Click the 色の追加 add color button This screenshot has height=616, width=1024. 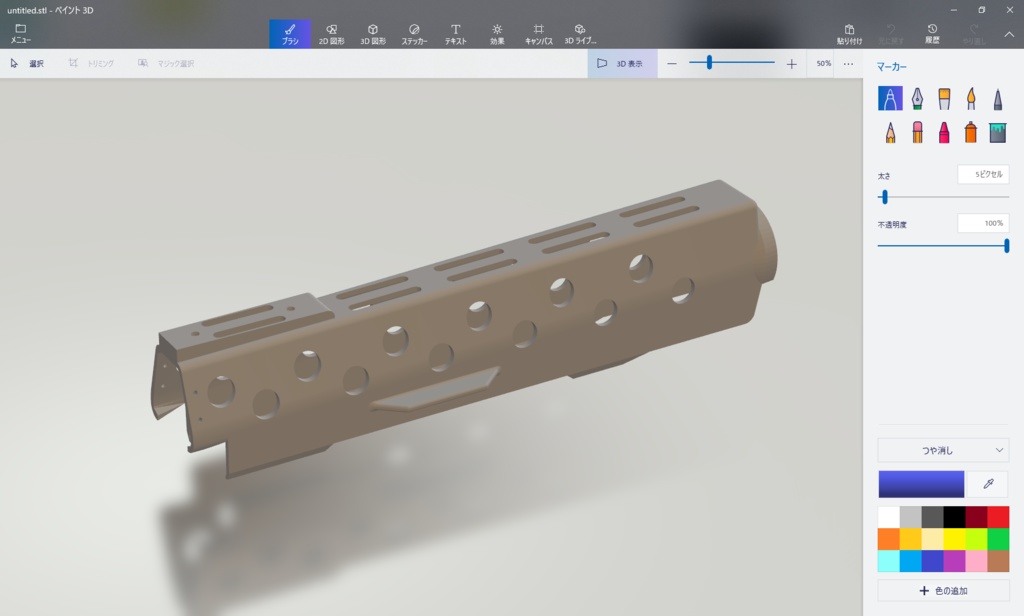click(943, 591)
